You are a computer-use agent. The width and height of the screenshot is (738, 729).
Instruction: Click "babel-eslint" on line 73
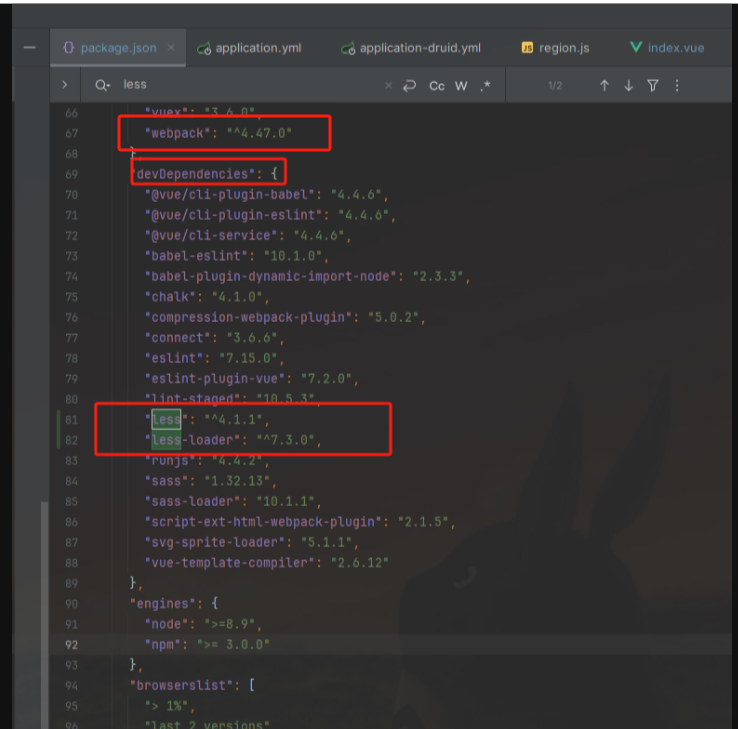click(x=196, y=256)
